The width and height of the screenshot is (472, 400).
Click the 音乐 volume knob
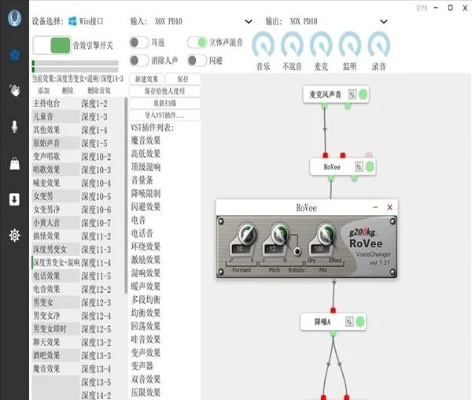pos(263,45)
